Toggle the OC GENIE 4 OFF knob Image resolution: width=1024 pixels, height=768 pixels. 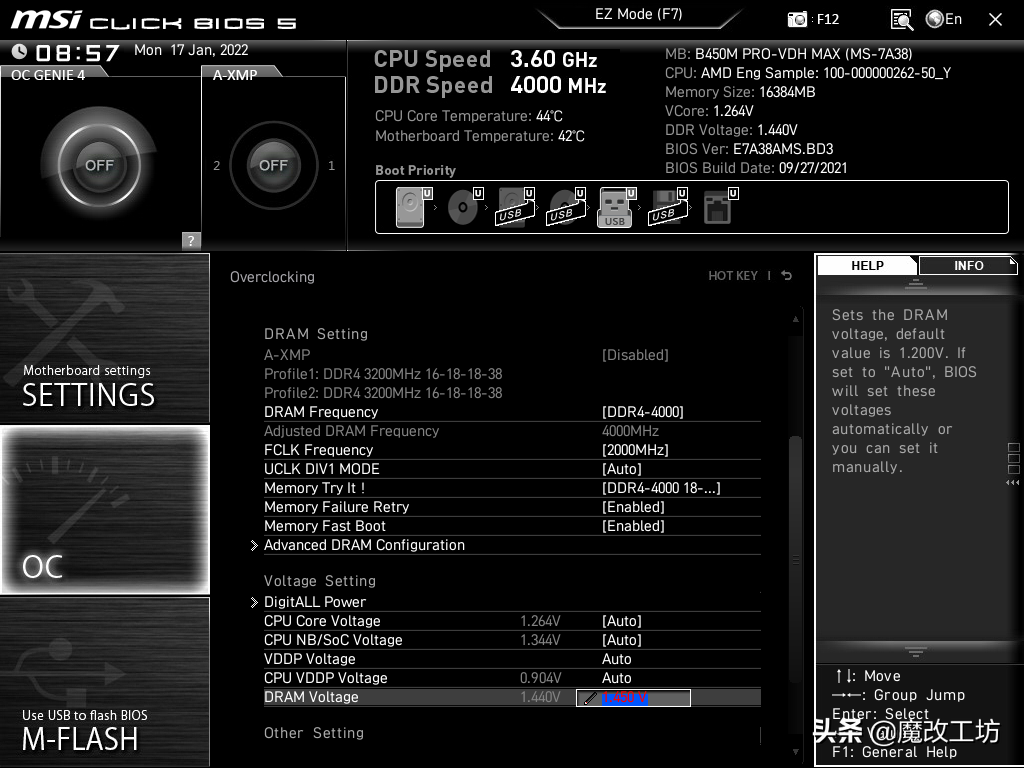99,165
